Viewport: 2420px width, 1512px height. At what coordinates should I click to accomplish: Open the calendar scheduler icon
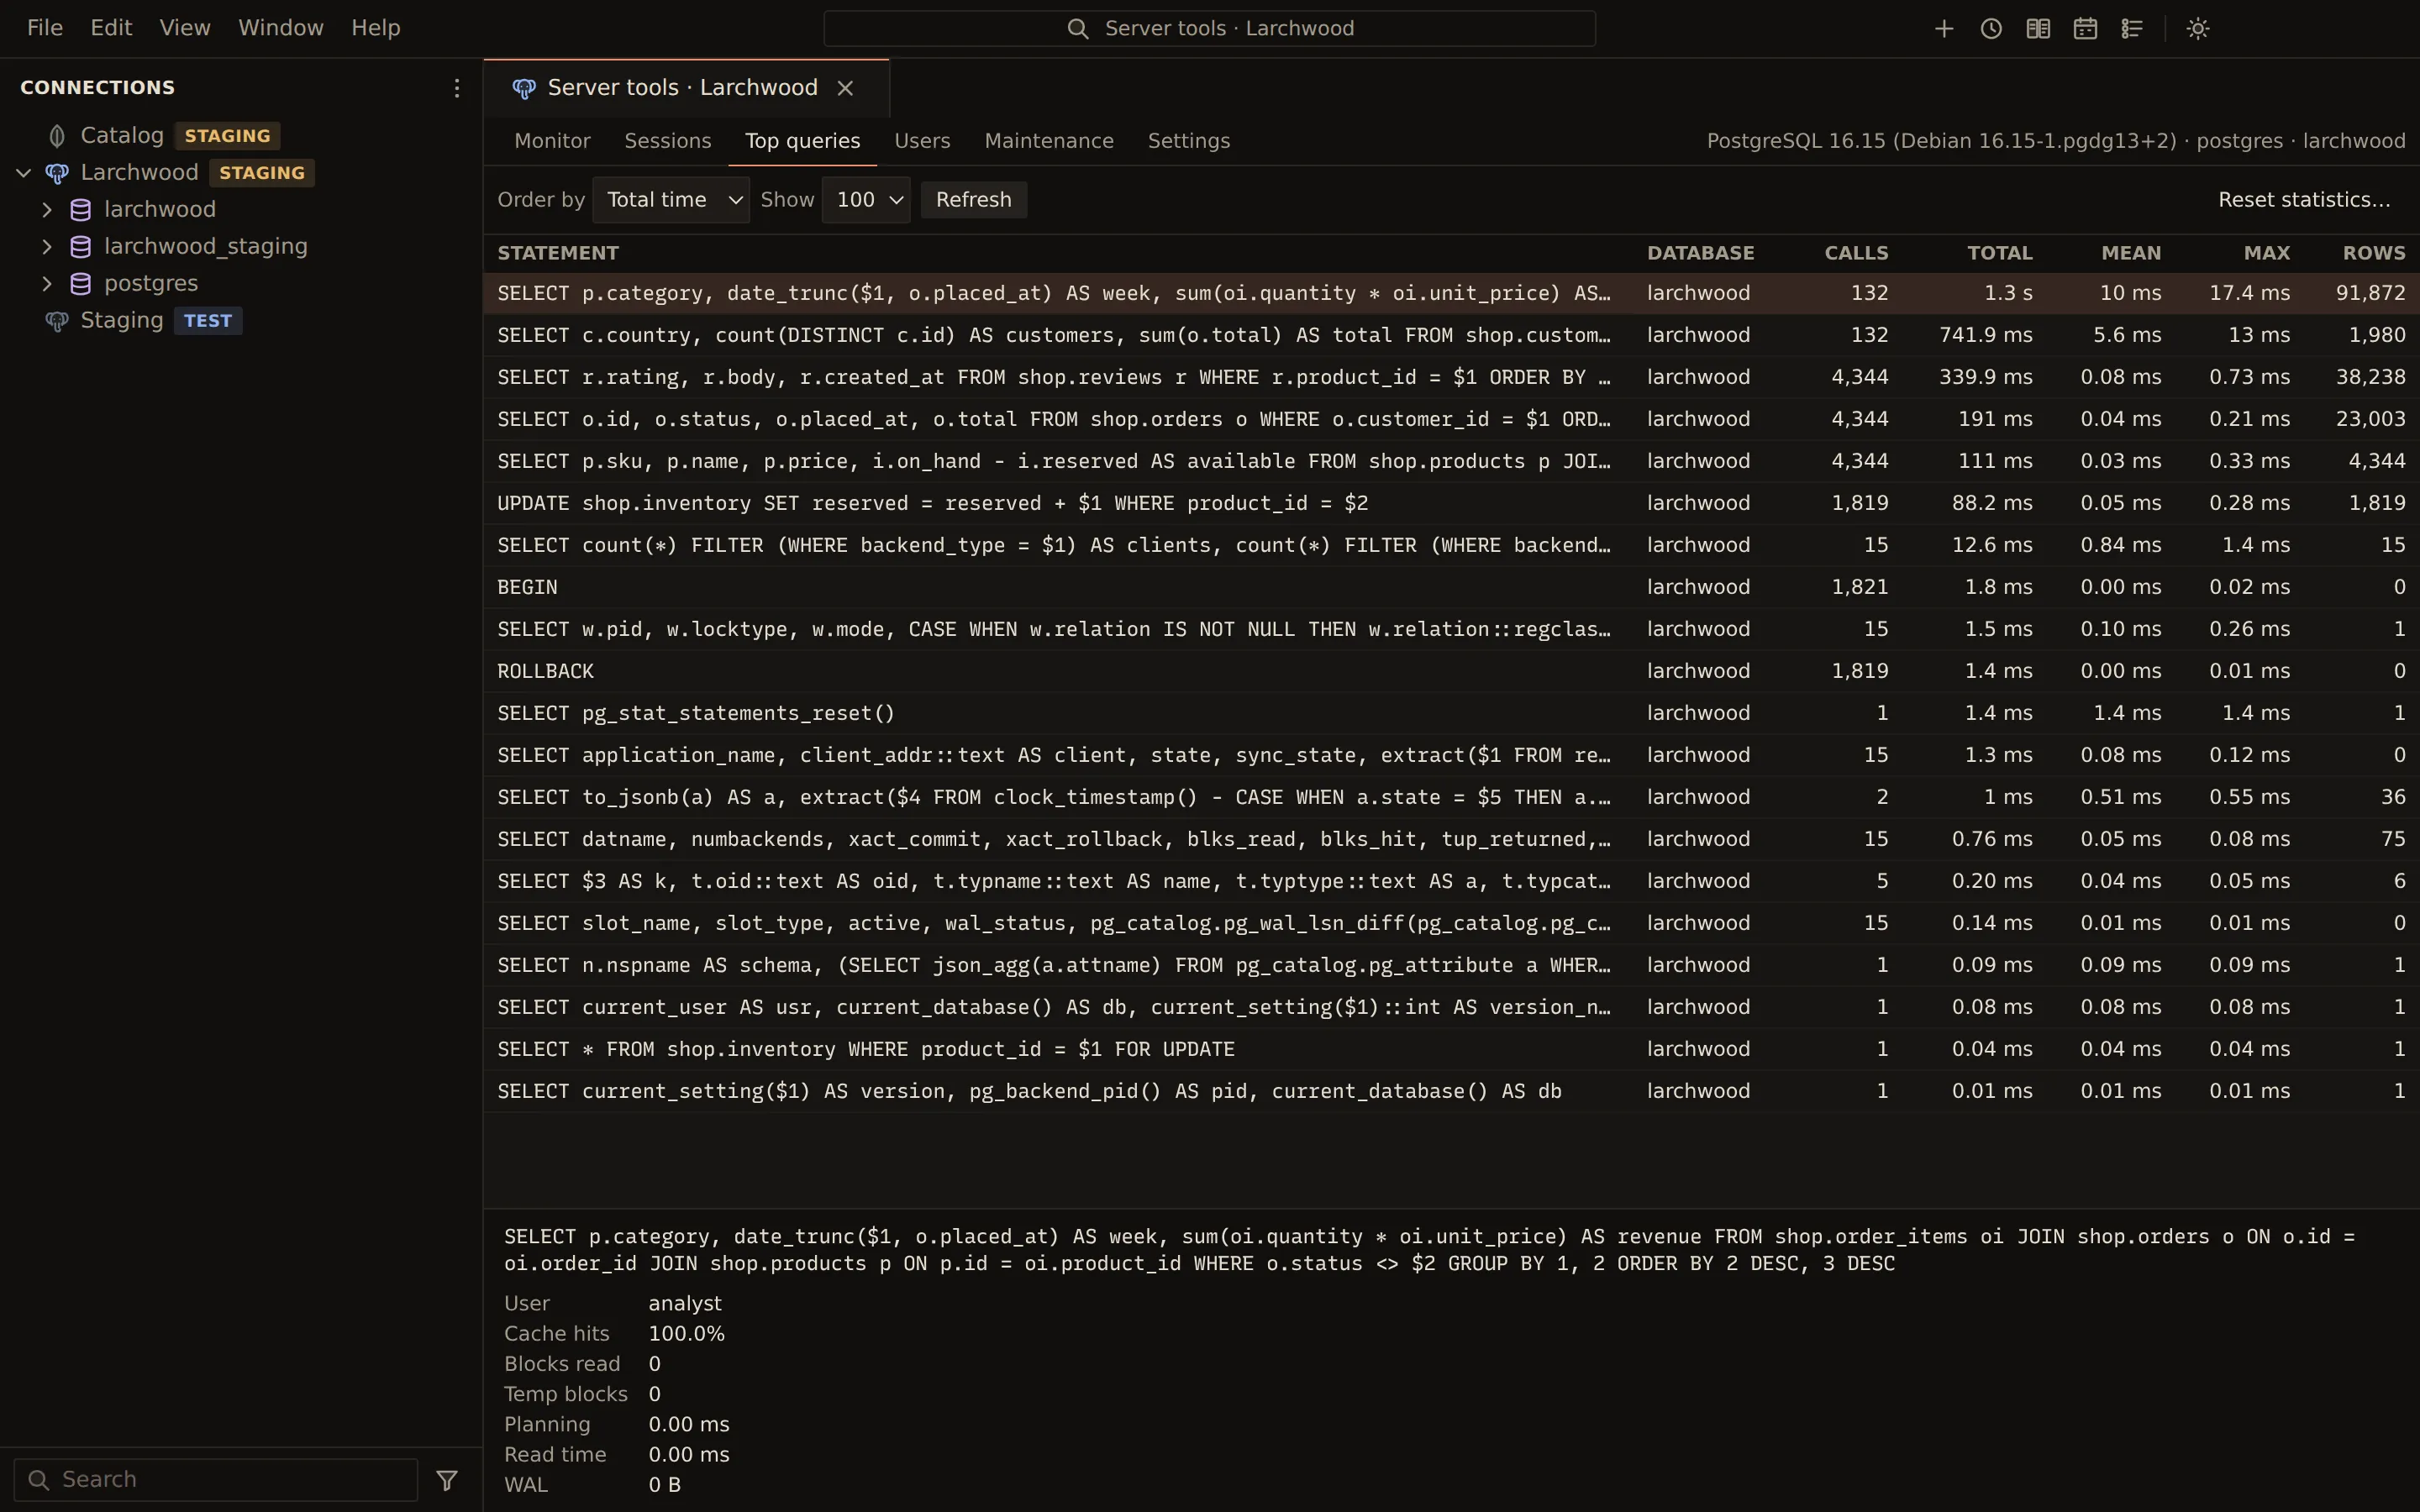pos(2084,28)
